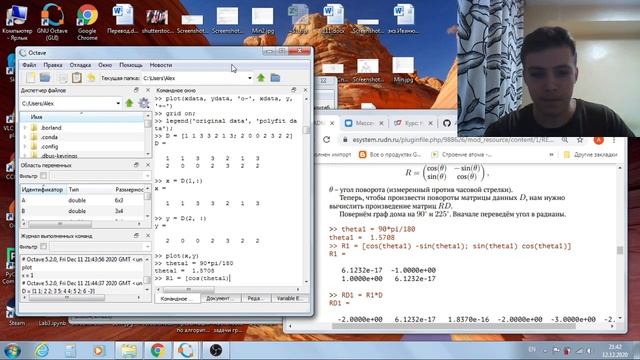Undock the workspace variables panel

(x=136, y=165)
